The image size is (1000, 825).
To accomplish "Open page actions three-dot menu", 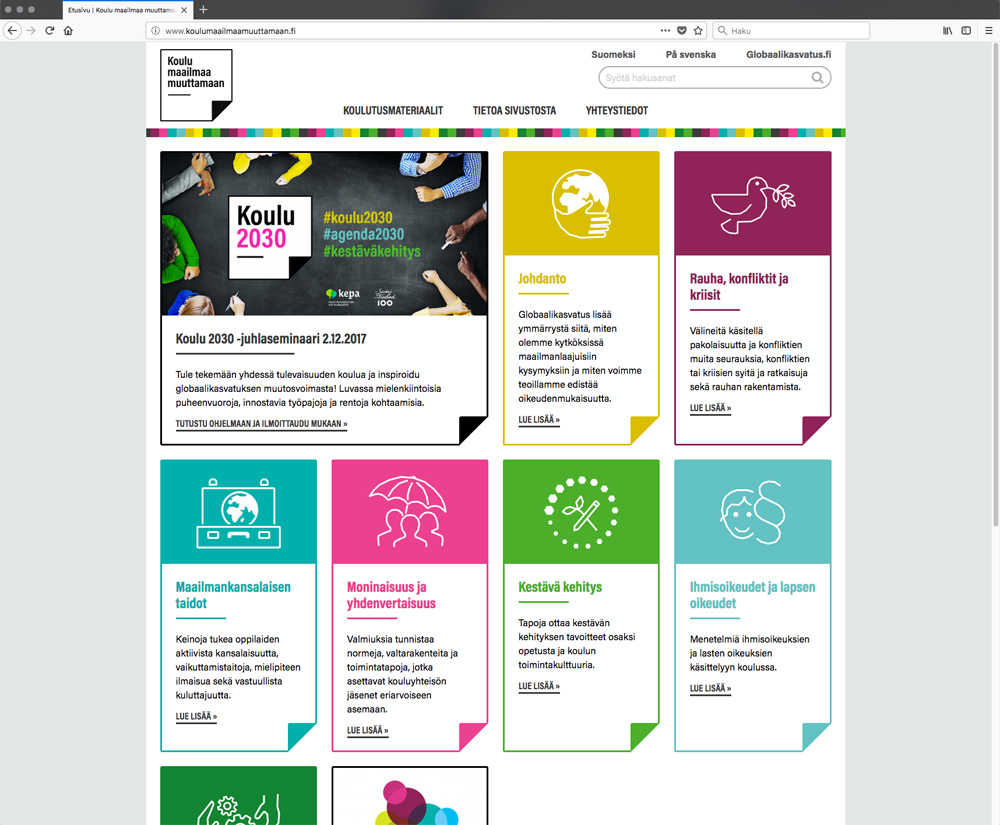I will pos(665,31).
